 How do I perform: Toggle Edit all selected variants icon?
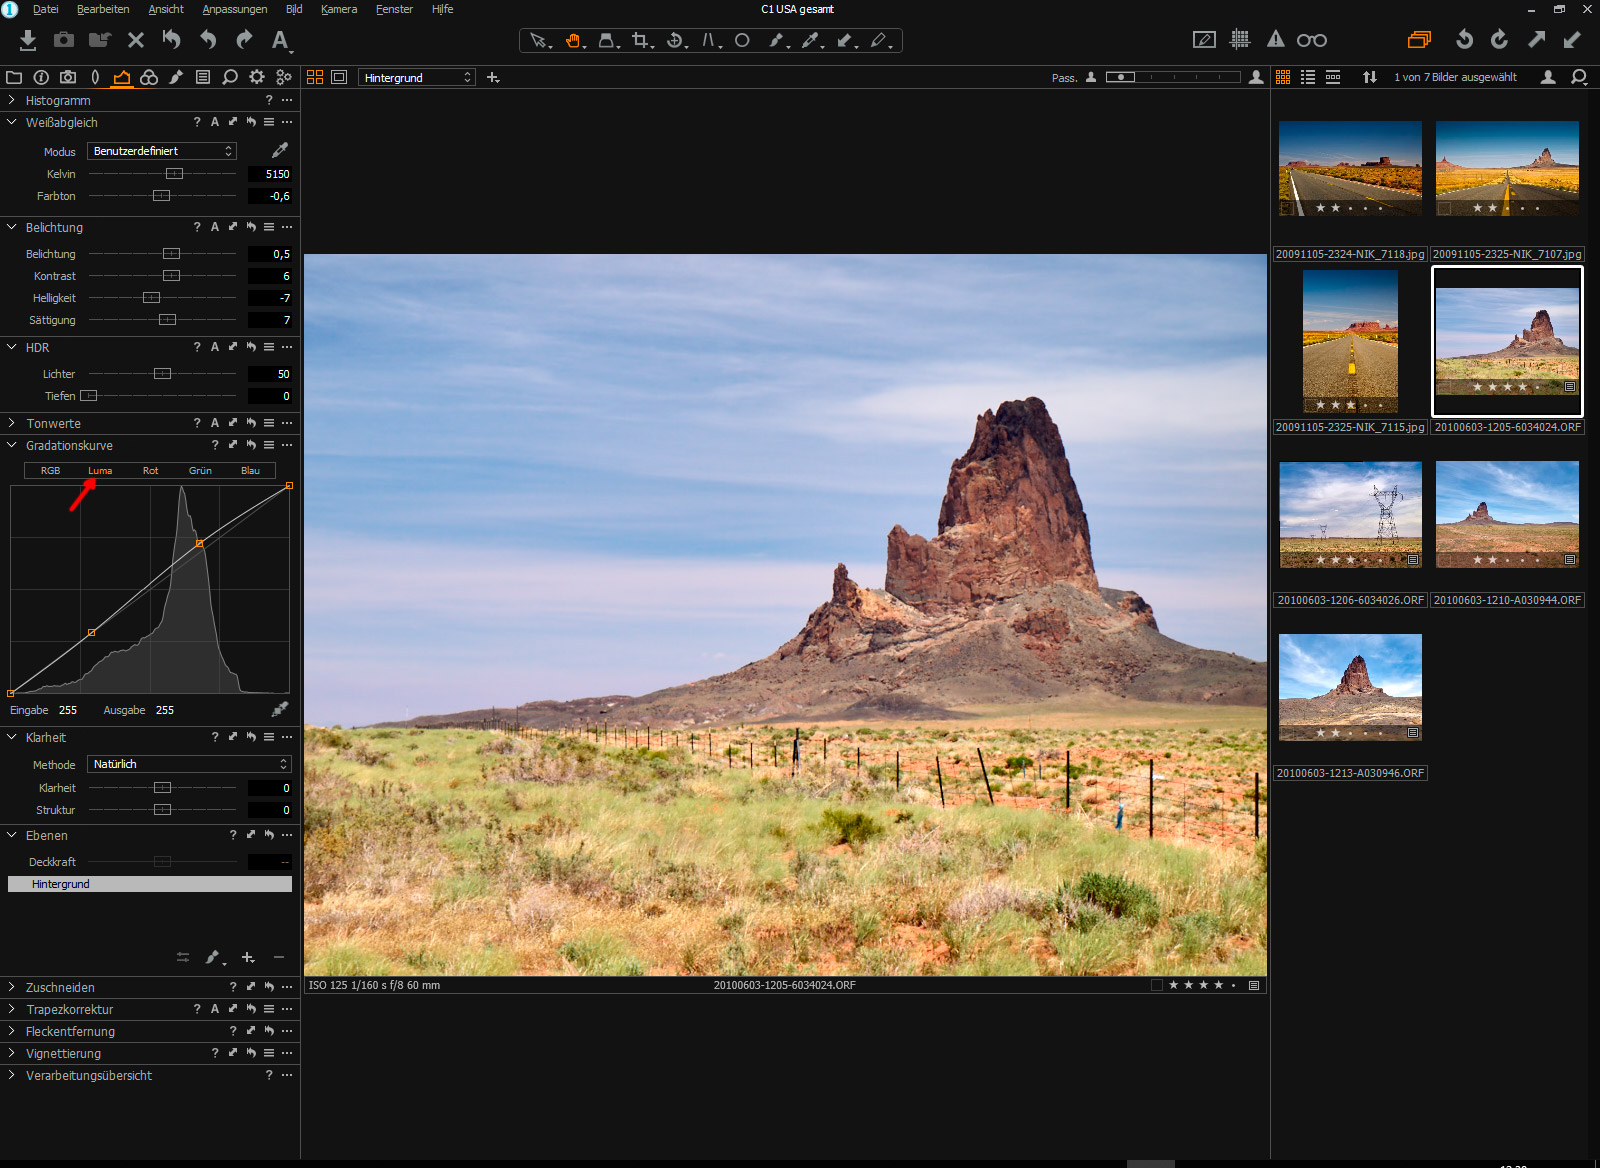[1419, 40]
